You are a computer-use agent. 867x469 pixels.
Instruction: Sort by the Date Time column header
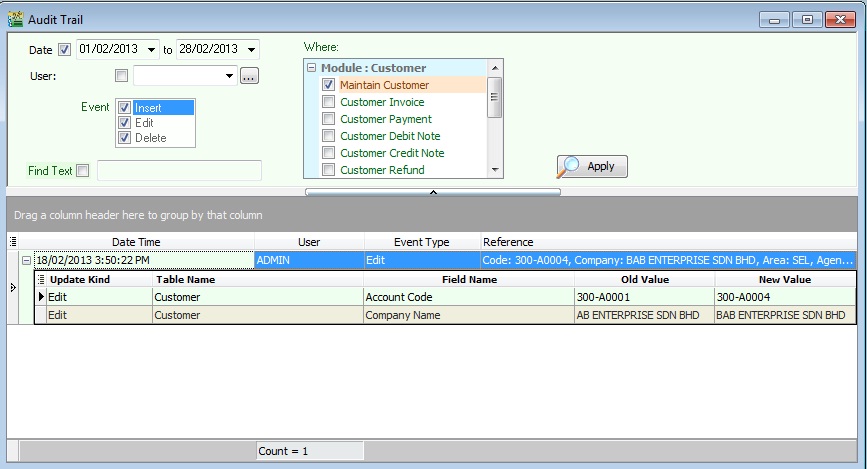click(135, 242)
